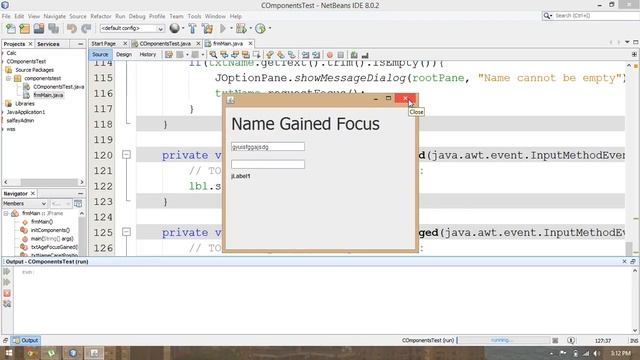Open the Profile Project arrow dropdown
The image size is (640, 360).
[269, 29]
